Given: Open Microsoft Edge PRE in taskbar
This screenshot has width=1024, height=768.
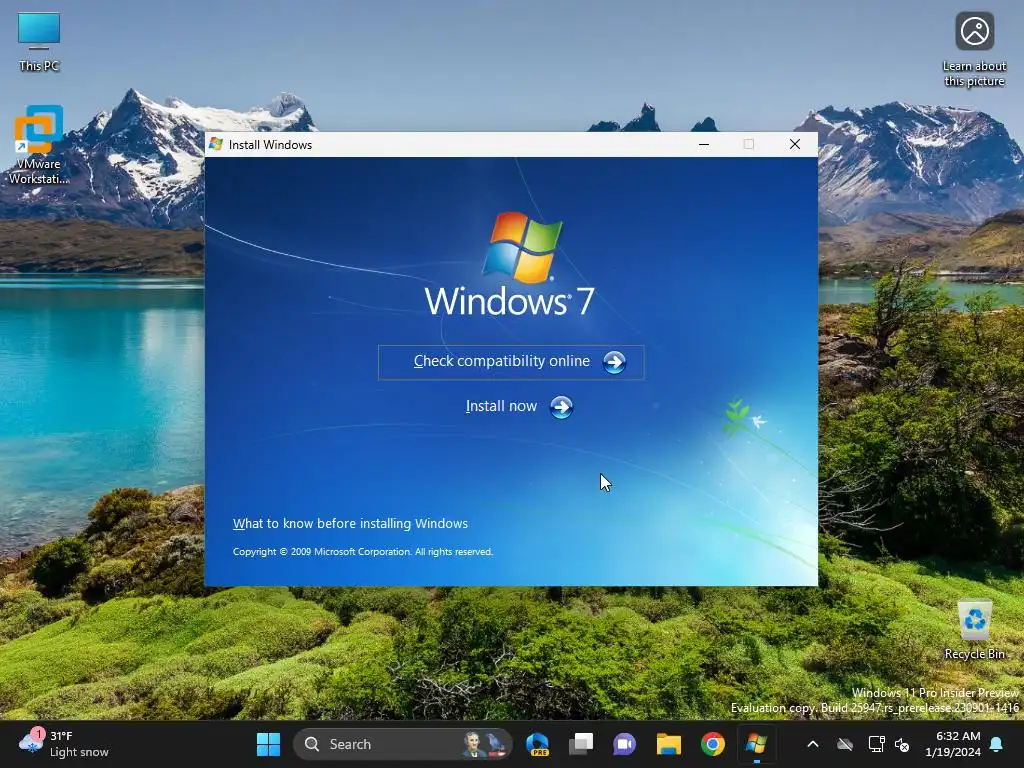Looking at the screenshot, I should tap(537, 744).
